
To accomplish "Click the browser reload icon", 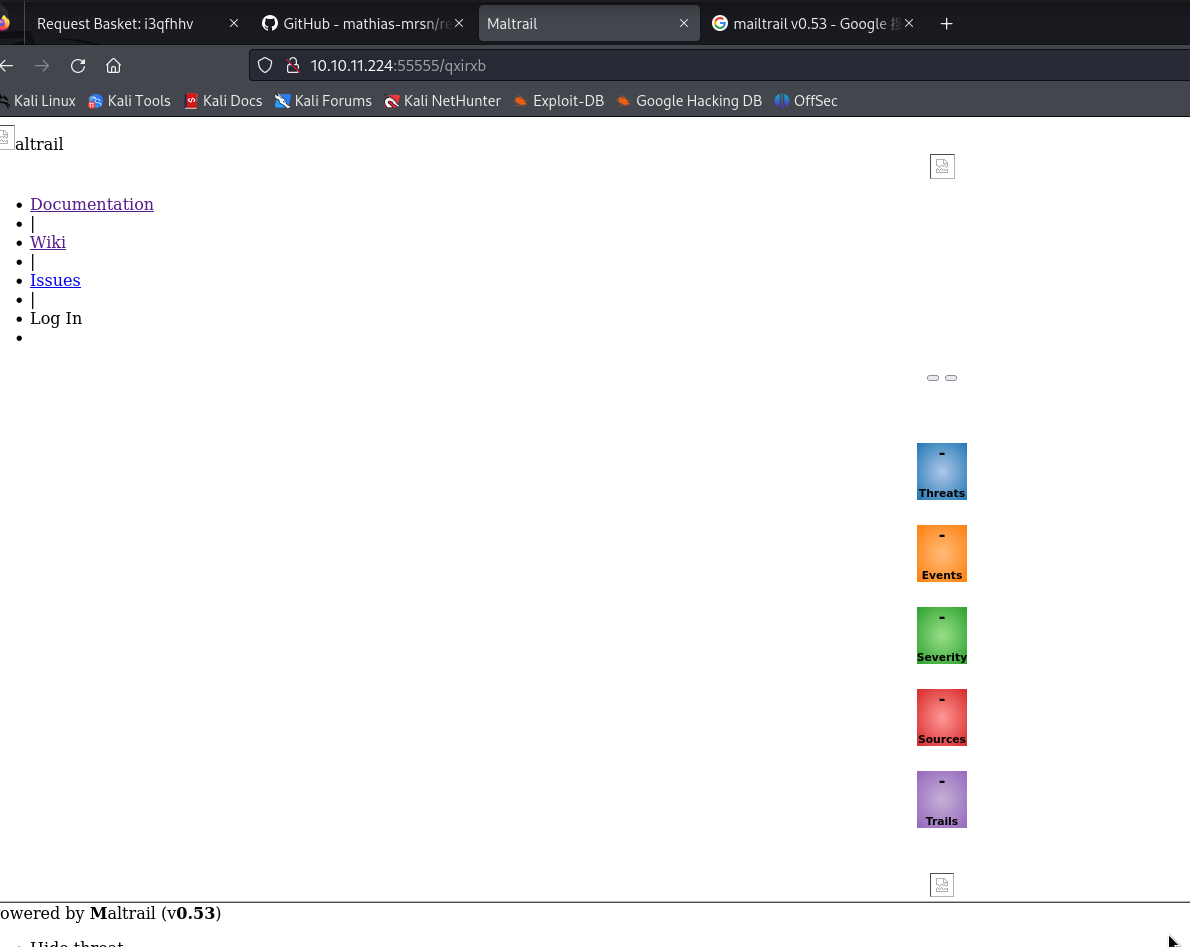I will (x=78, y=66).
